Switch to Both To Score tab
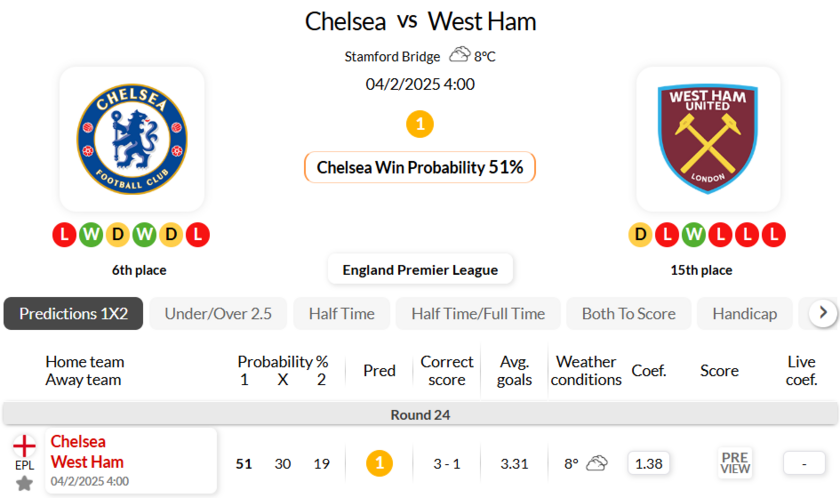Screen dimensions: 840x498 628,313
